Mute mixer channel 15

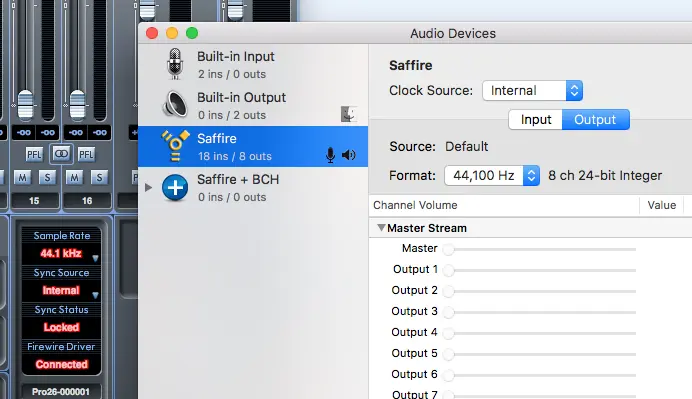[x=22, y=177]
